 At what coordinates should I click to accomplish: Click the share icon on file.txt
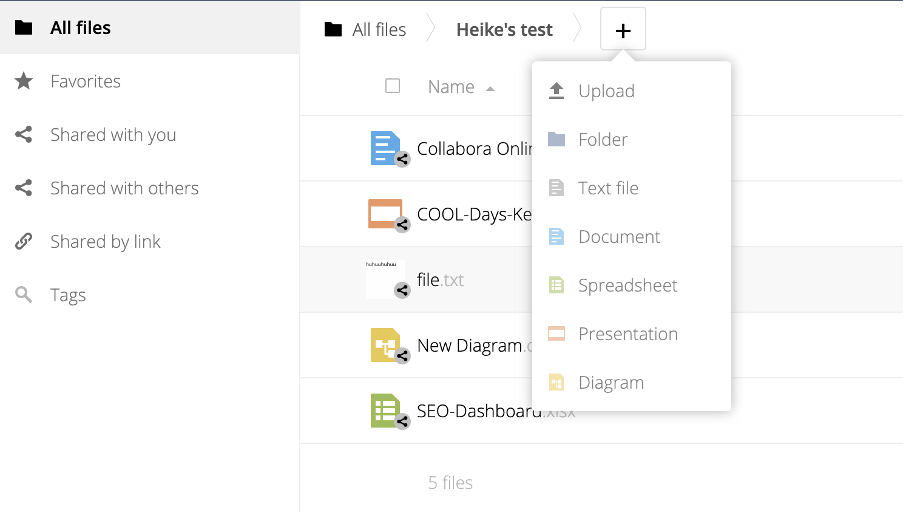(x=402, y=291)
